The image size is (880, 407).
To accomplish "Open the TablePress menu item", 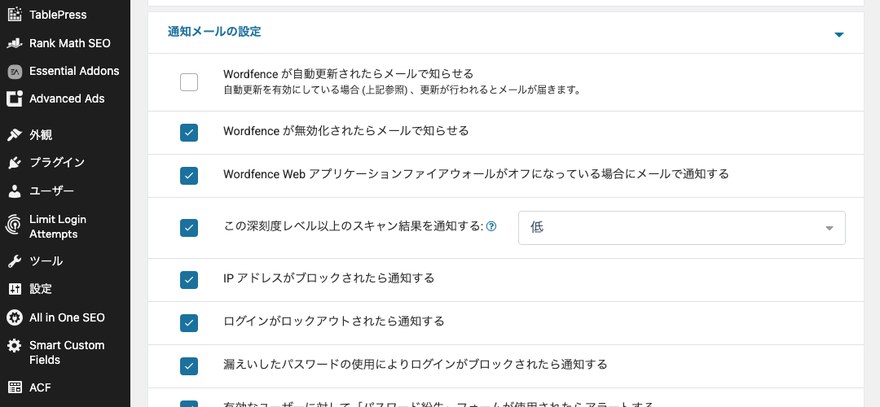I will click(58, 15).
